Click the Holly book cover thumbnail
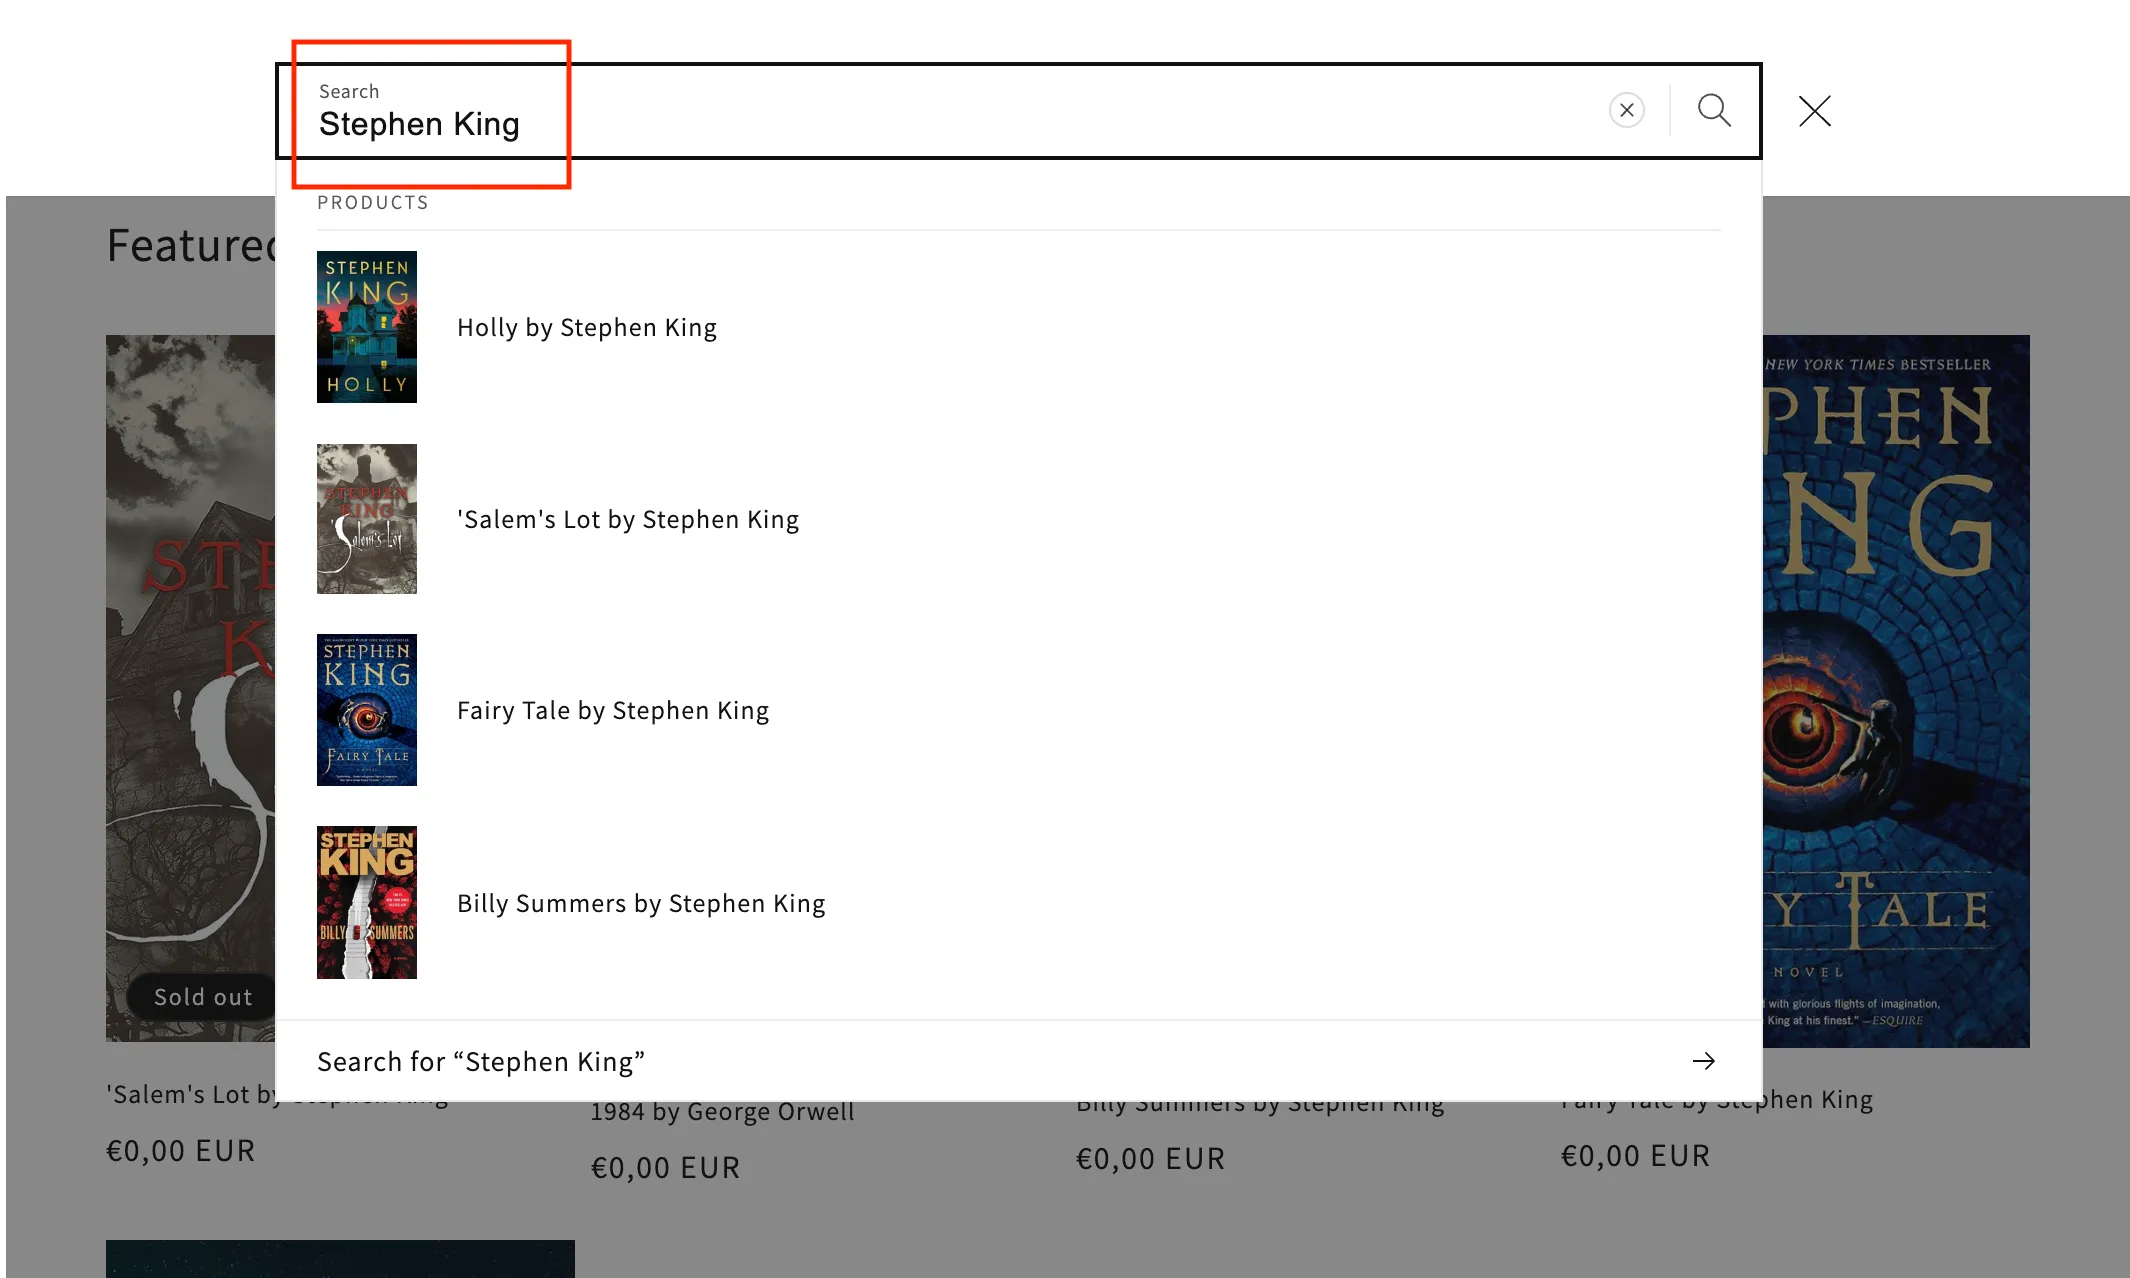This screenshot has width=2130, height=1278. tap(366, 327)
